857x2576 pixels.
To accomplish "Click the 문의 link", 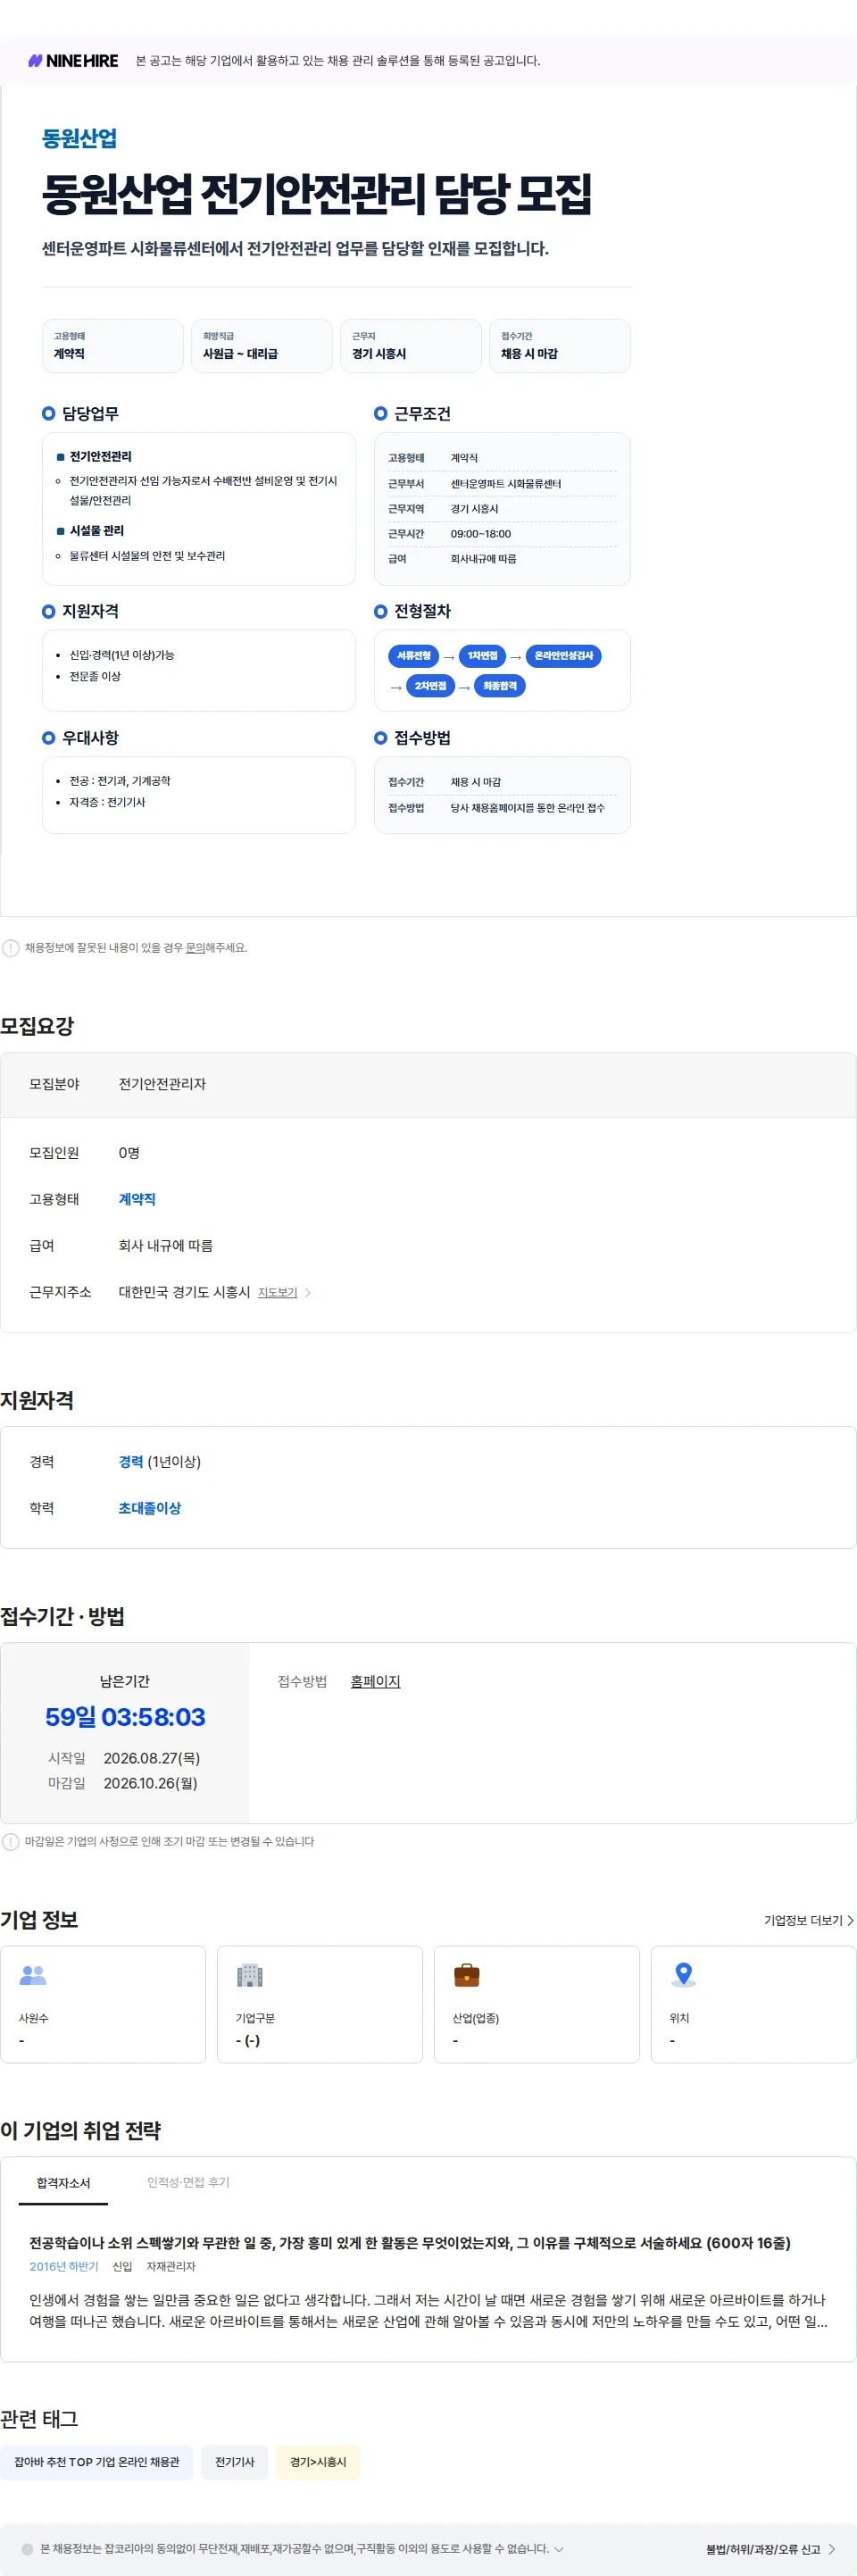I will [x=195, y=947].
